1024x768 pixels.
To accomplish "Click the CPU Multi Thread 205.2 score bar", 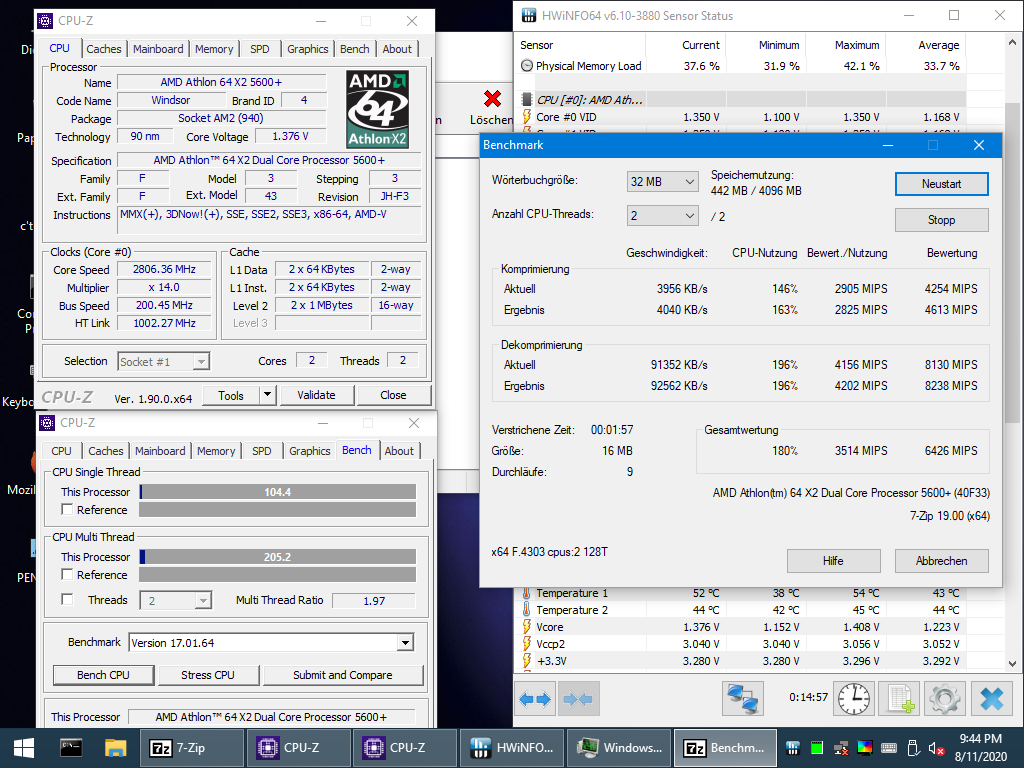I will click(278, 557).
